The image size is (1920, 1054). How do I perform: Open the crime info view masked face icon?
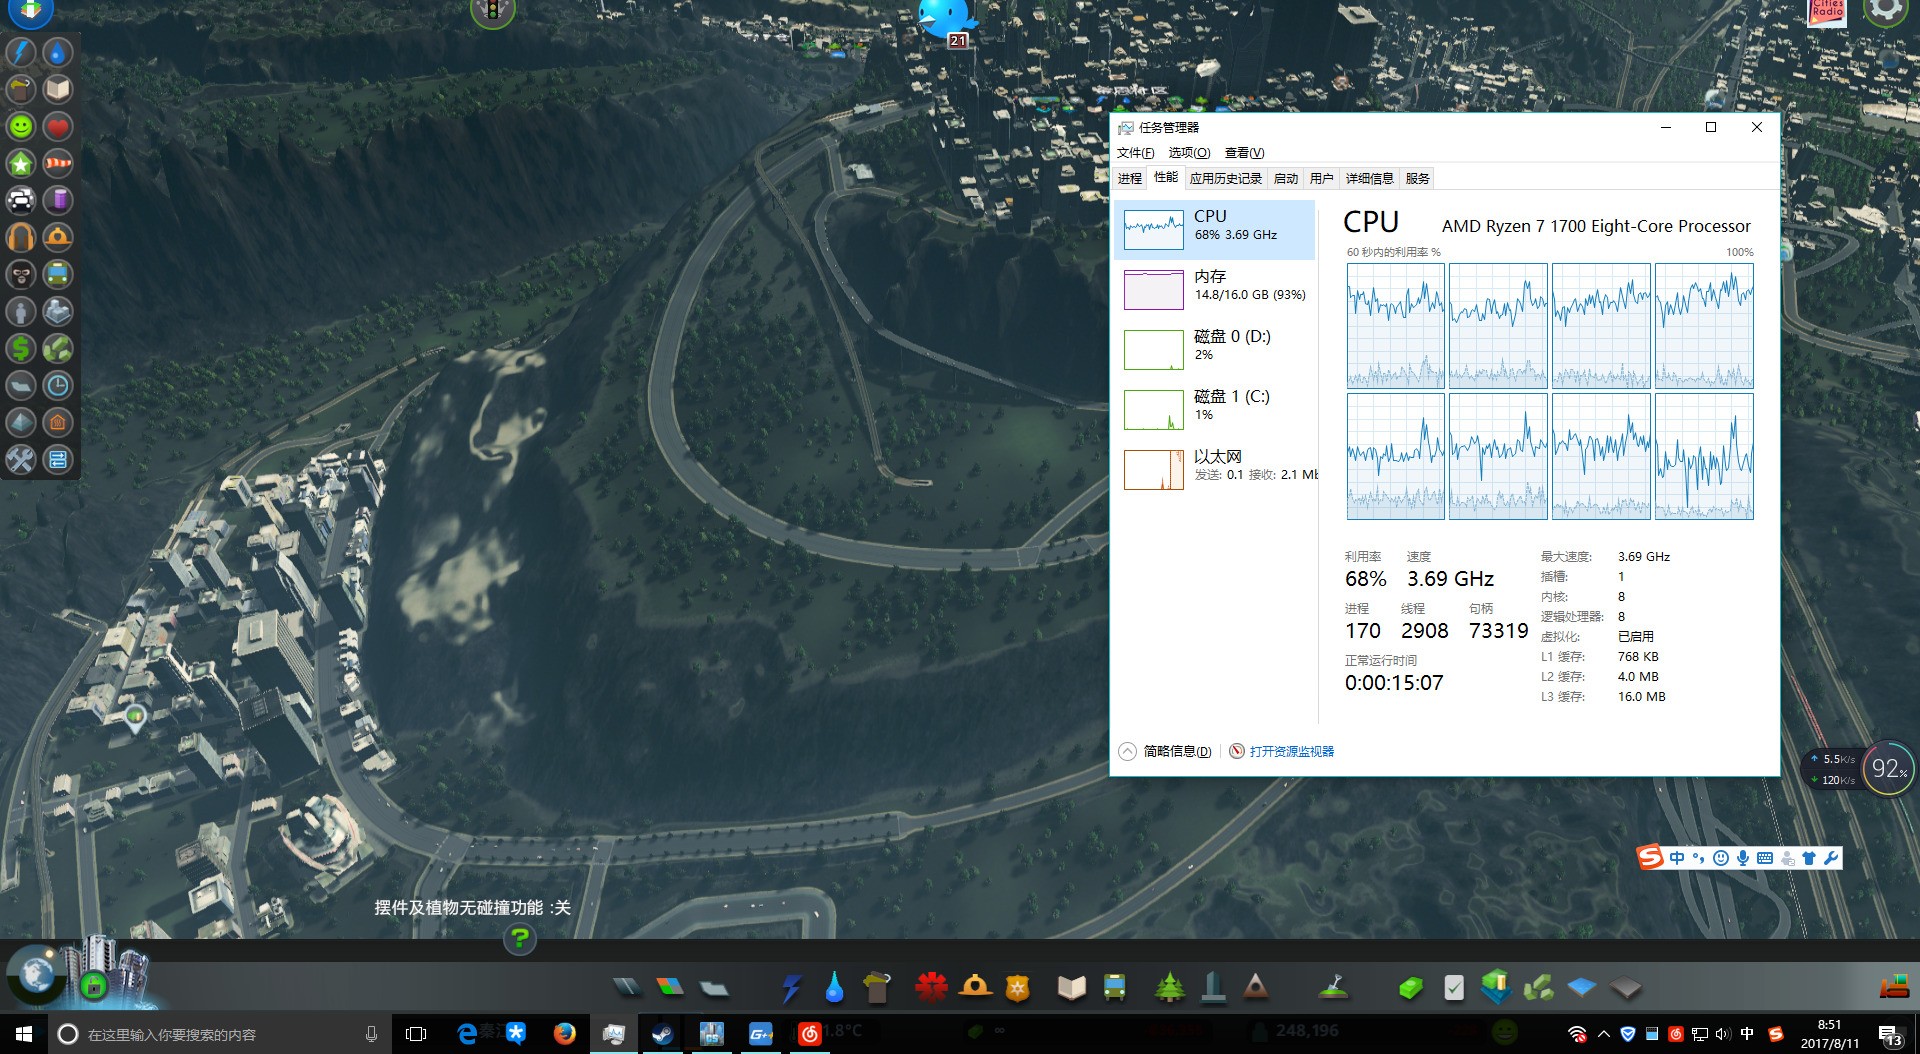click(x=21, y=274)
